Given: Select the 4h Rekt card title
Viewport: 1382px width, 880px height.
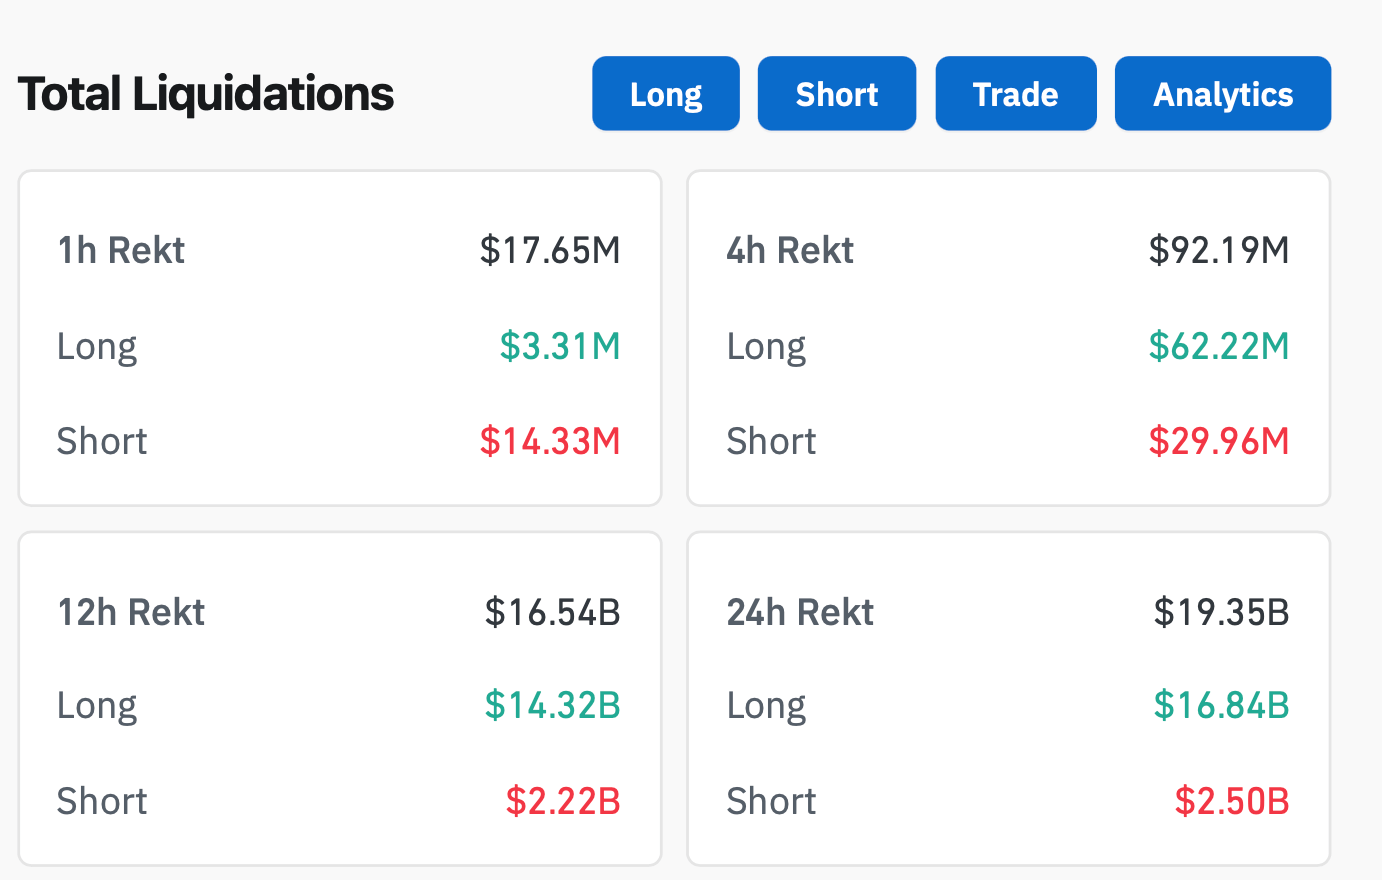Looking at the screenshot, I should tap(790, 250).
